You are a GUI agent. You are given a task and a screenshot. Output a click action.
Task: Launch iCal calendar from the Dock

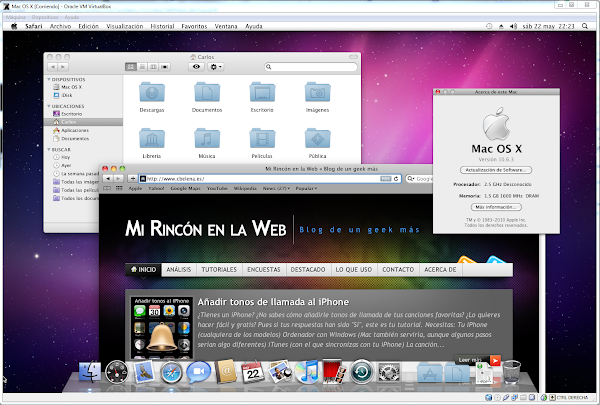253,373
